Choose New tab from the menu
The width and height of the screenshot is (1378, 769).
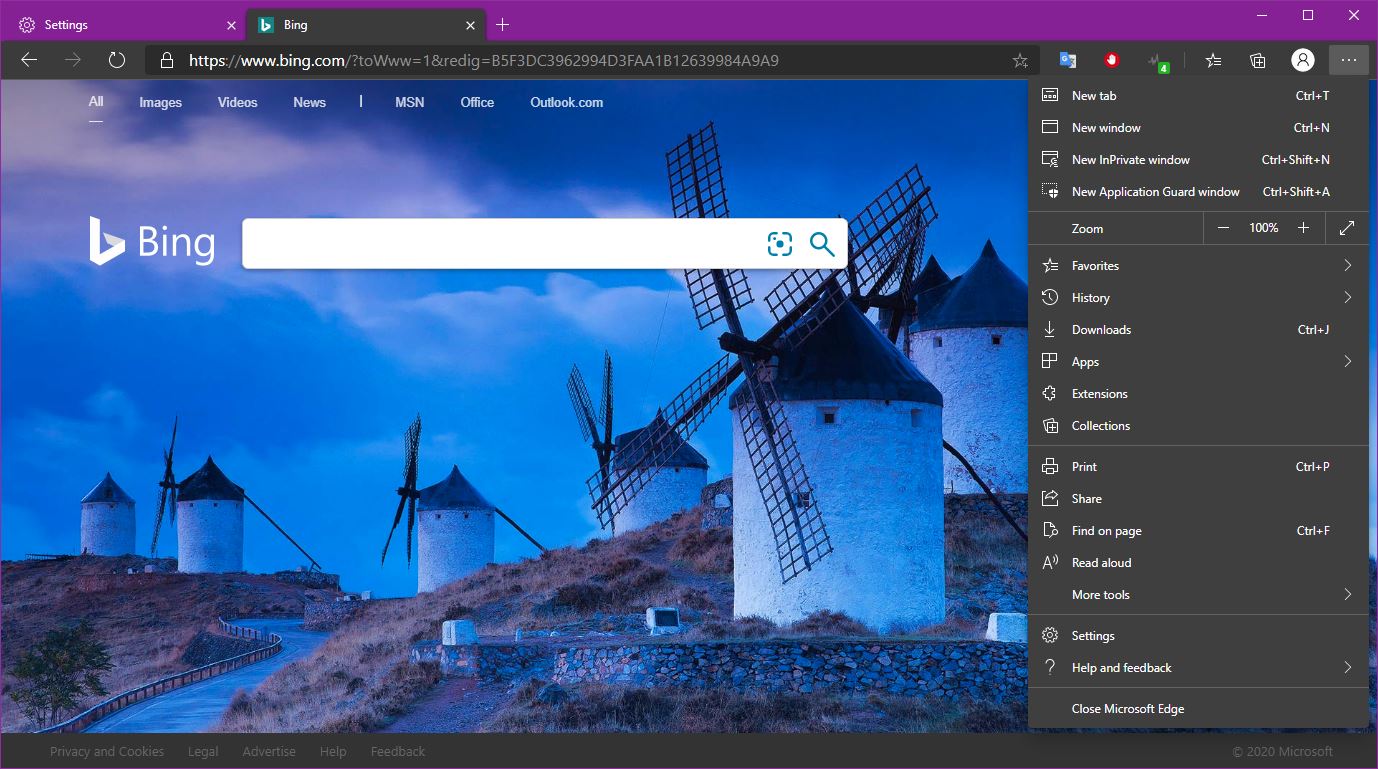click(1198, 96)
